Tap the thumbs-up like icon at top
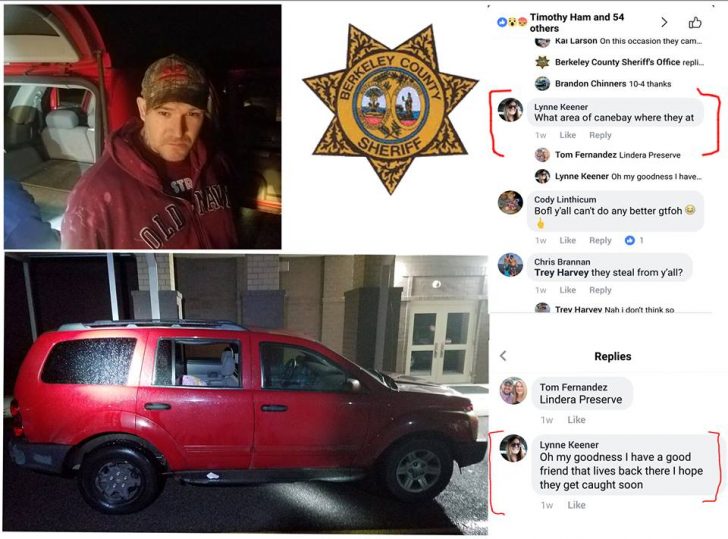This screenshot has width=728, height=539. [x=695, y=22]
